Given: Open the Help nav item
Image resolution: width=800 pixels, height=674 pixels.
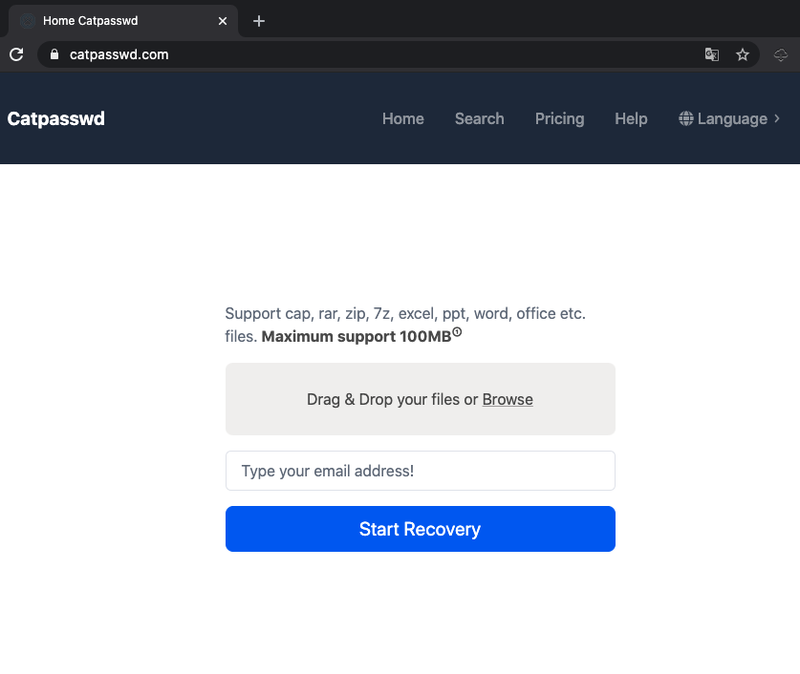Looking at the screenshot, I should point(631,119).
